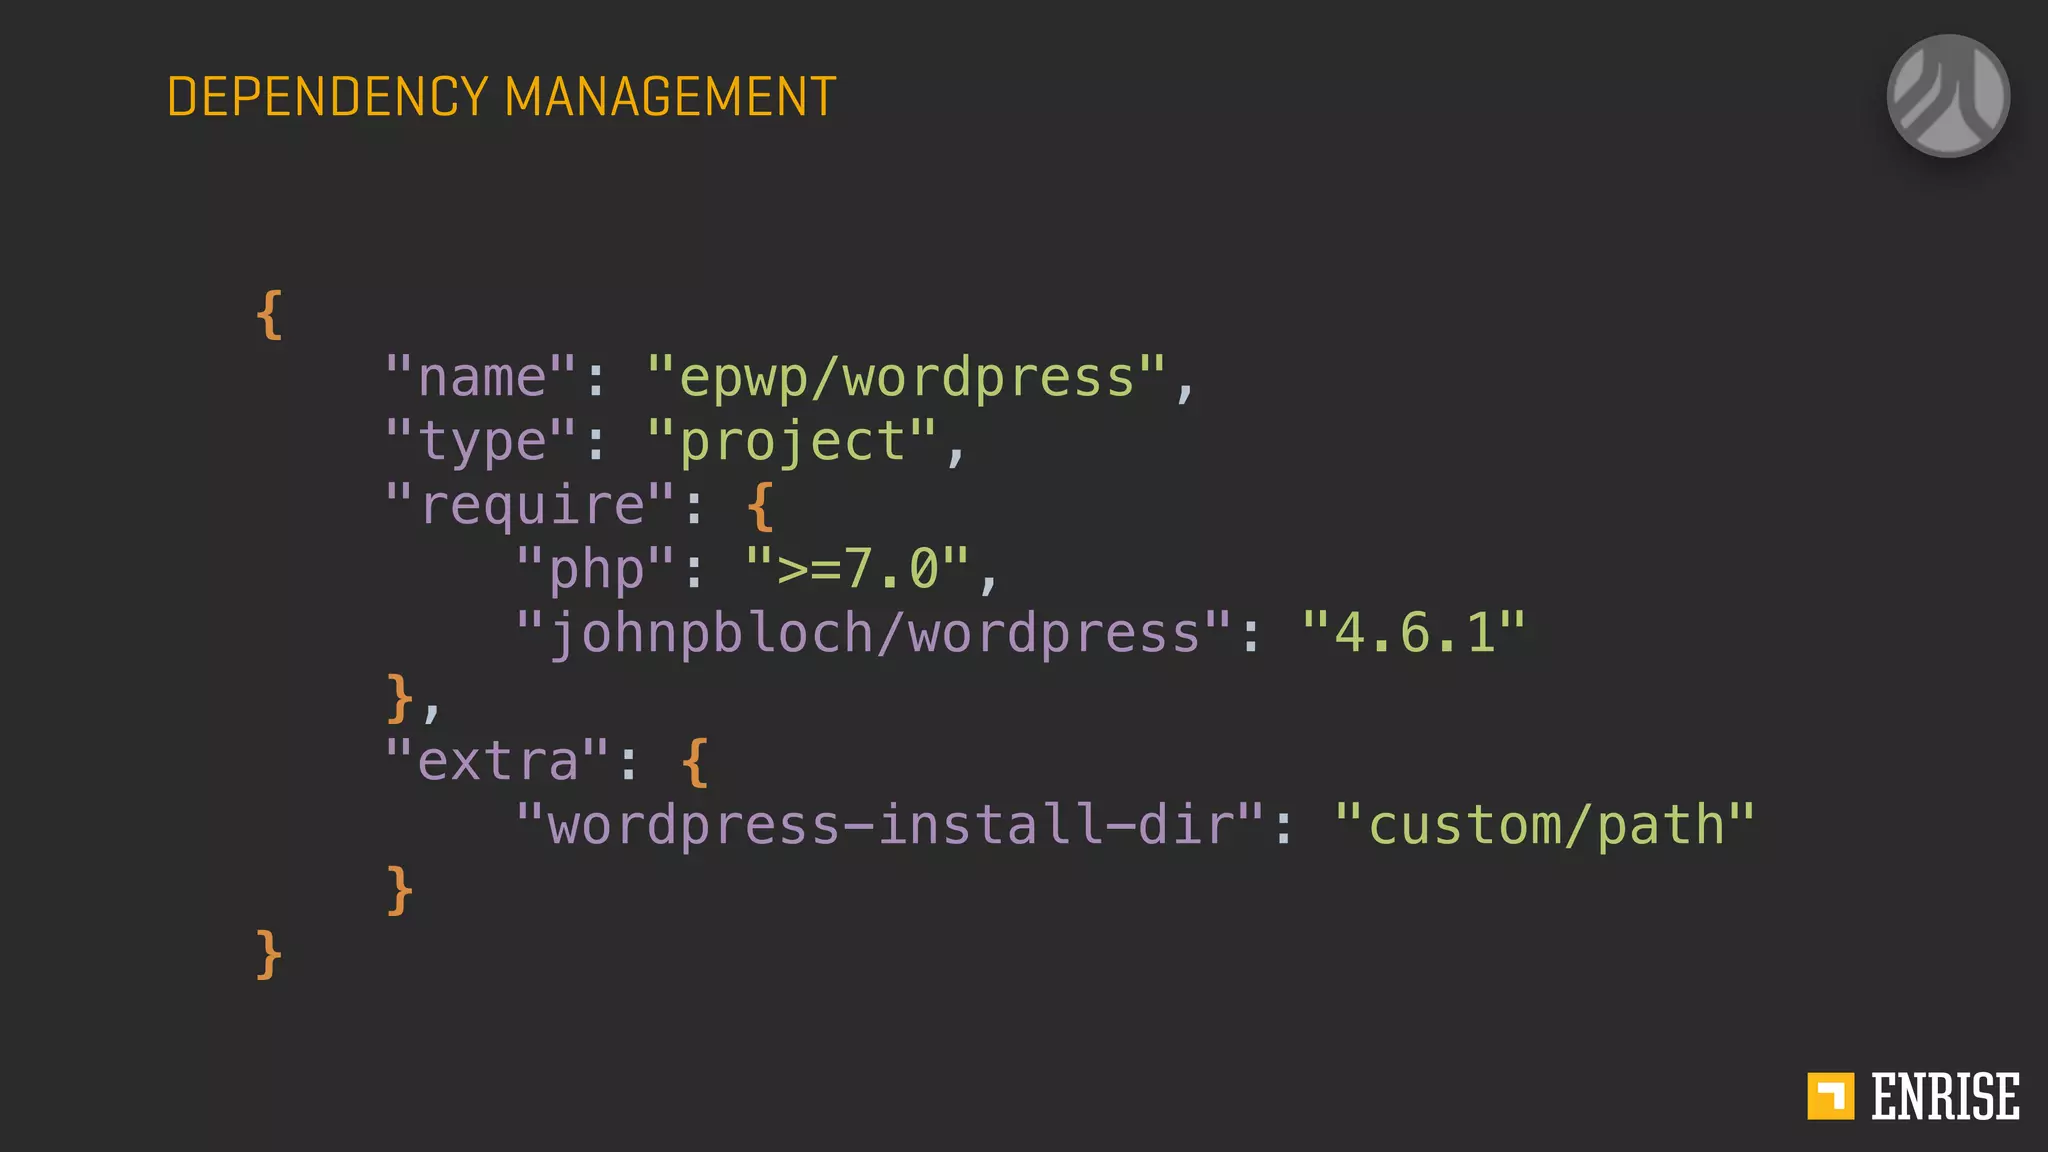Screen dimensions: 2048x1152
Task: Click the "4.6.1" version value
Action: pos(1414,633)
